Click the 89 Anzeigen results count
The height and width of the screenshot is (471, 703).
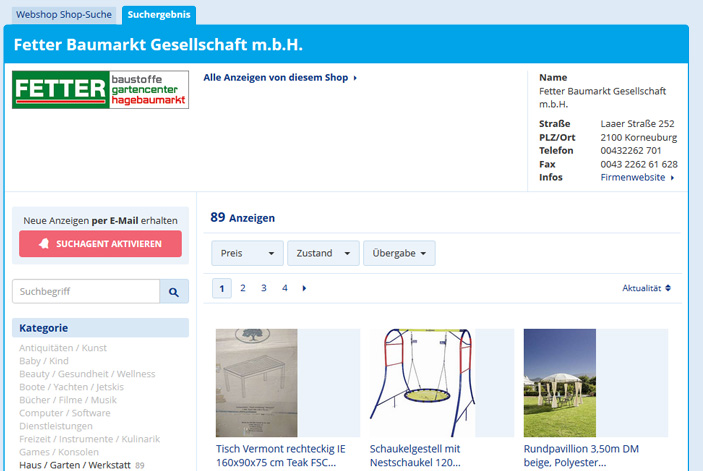coord(243,218)
